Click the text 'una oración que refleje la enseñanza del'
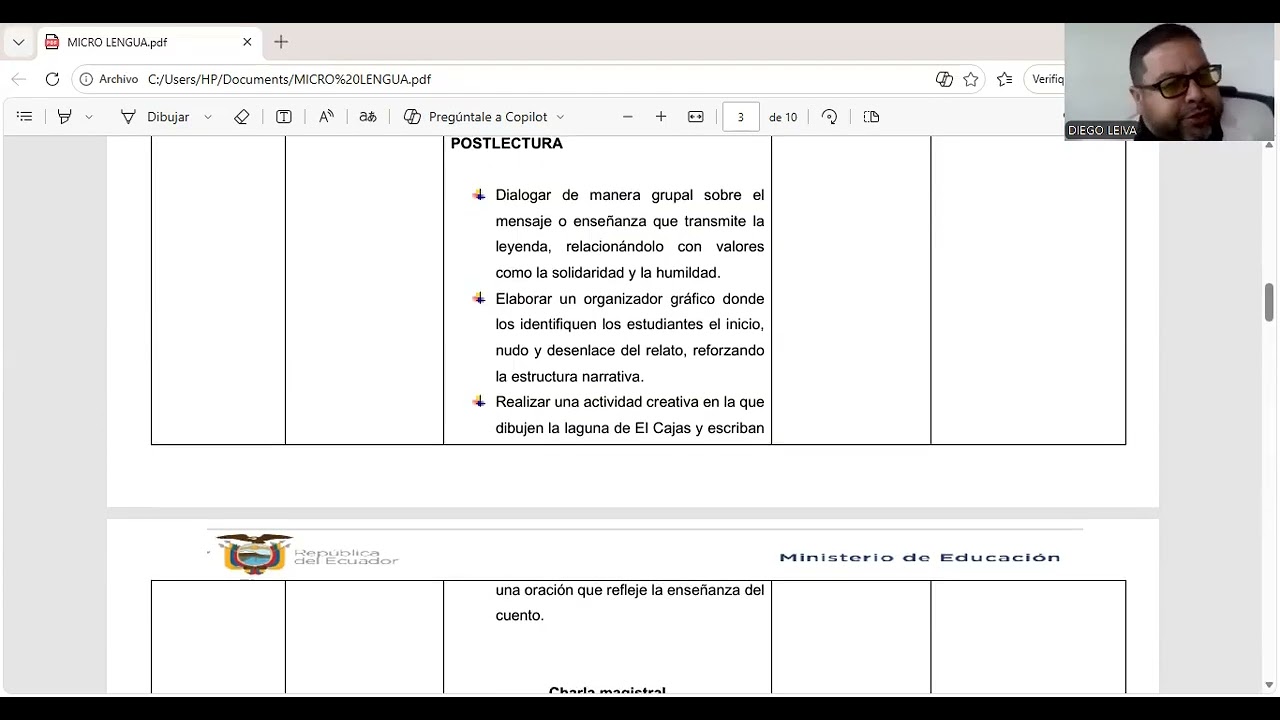Viewport: 1280px width, 720px height. tap(630, 590)
